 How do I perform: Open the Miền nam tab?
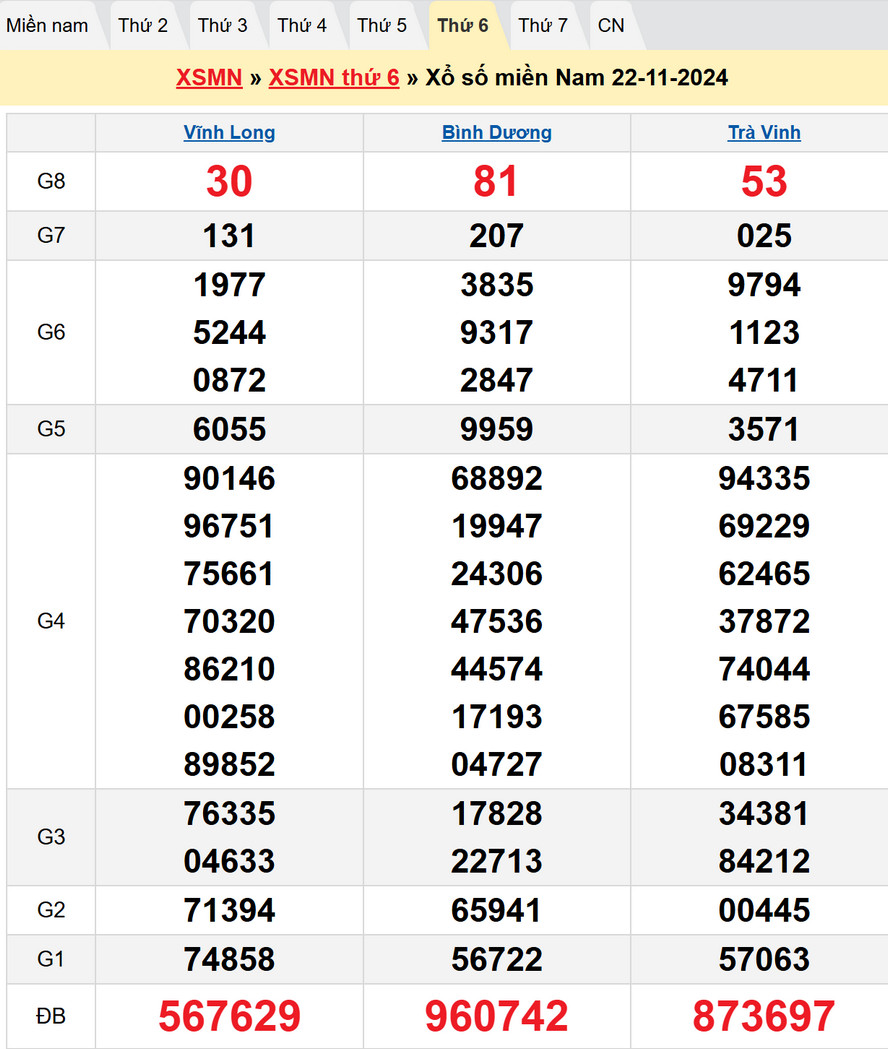[47, 26]
